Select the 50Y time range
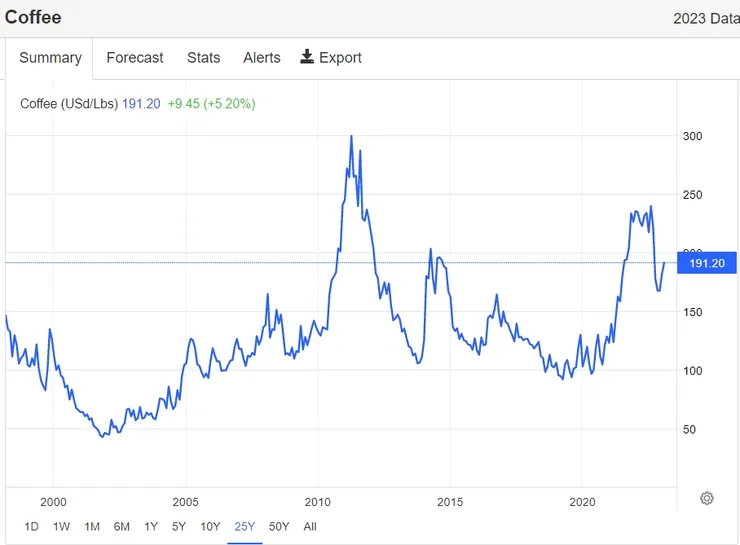Screen dimensions: 740x545 click(279, 526)
